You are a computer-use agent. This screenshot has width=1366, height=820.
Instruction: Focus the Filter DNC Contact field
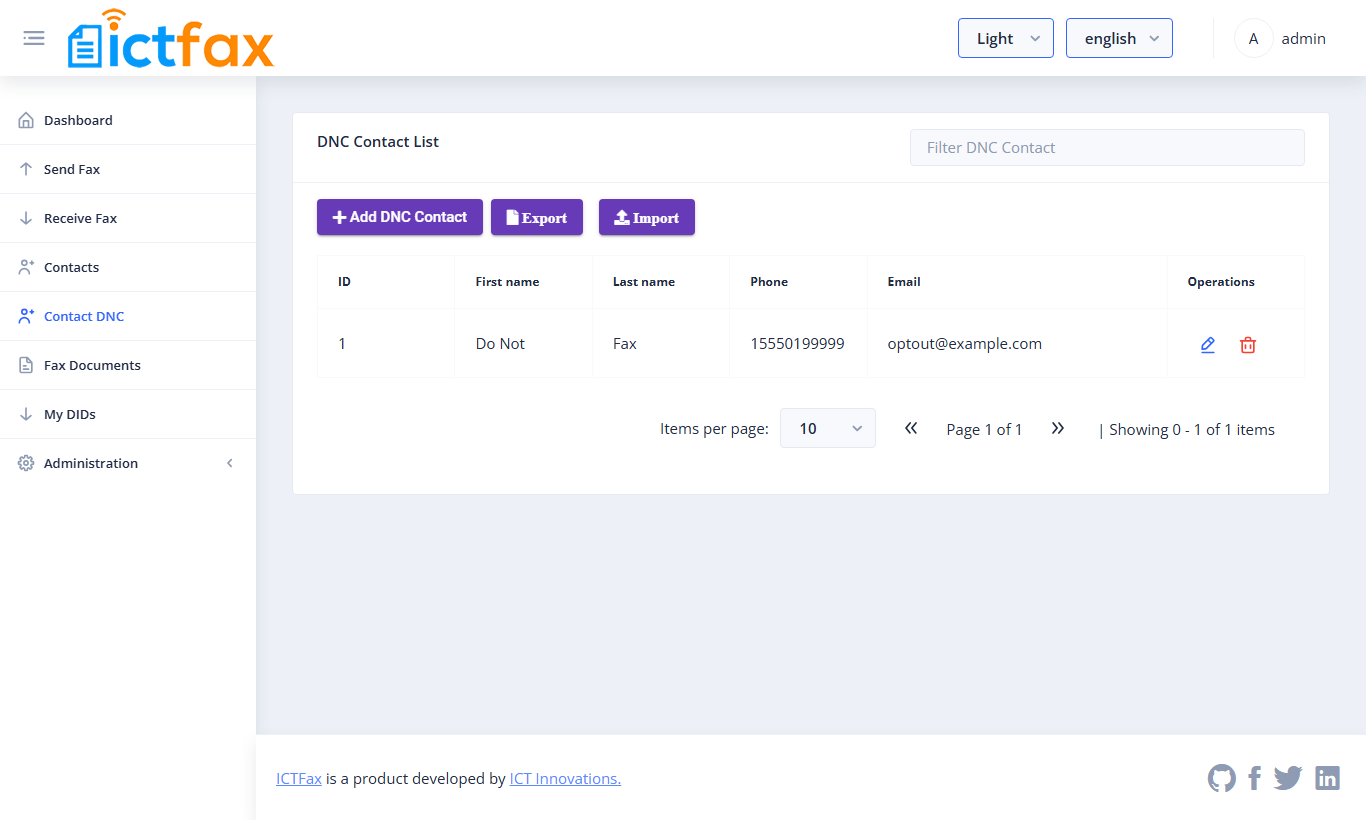(1107, 147)
